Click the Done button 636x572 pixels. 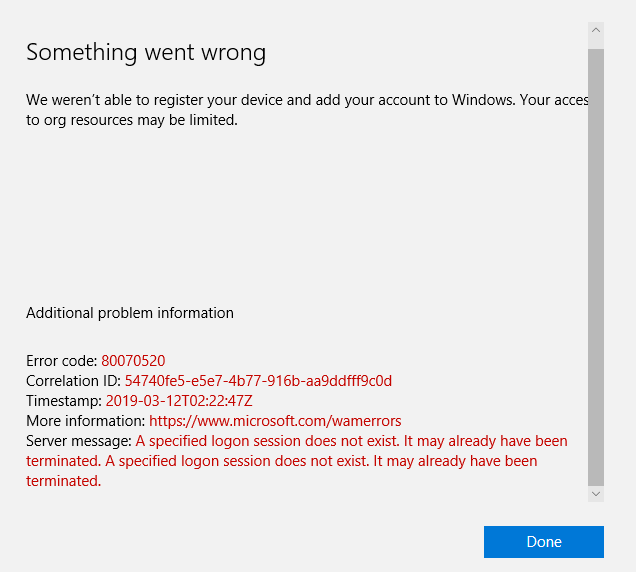pyautogui.click(x=543, y=541)
